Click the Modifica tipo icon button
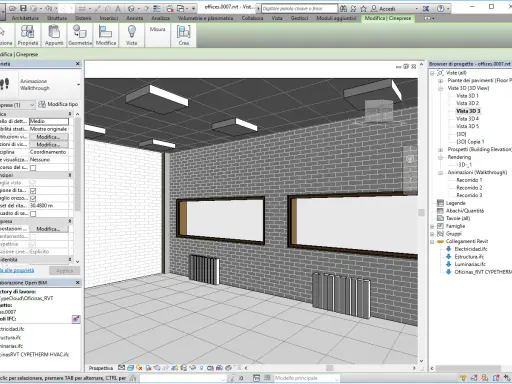Screen dimensions: 512x384 [58, 104]
